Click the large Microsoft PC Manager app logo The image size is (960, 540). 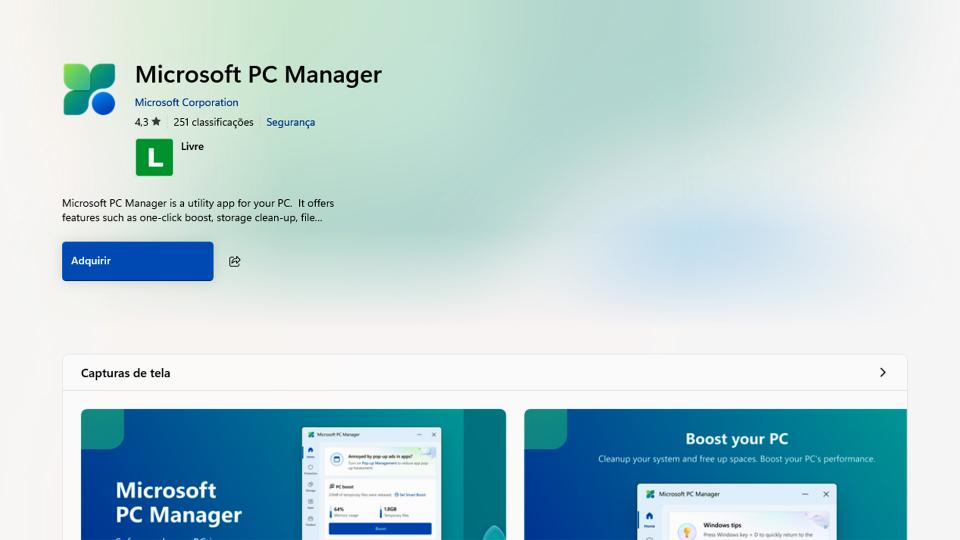(89, 89)
